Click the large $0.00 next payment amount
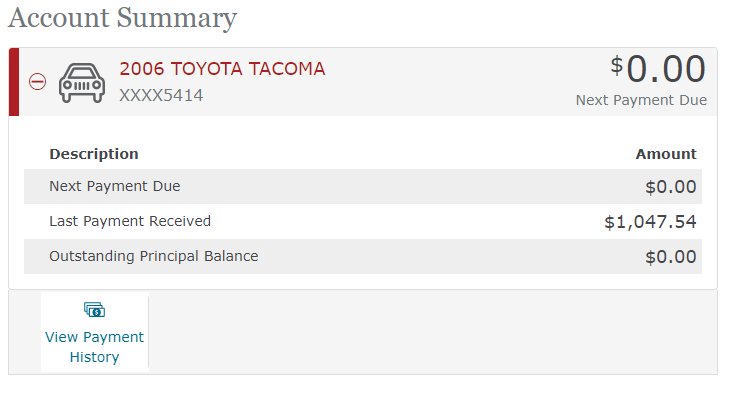This screenshot has width=741, height=409. click(658, 69)
